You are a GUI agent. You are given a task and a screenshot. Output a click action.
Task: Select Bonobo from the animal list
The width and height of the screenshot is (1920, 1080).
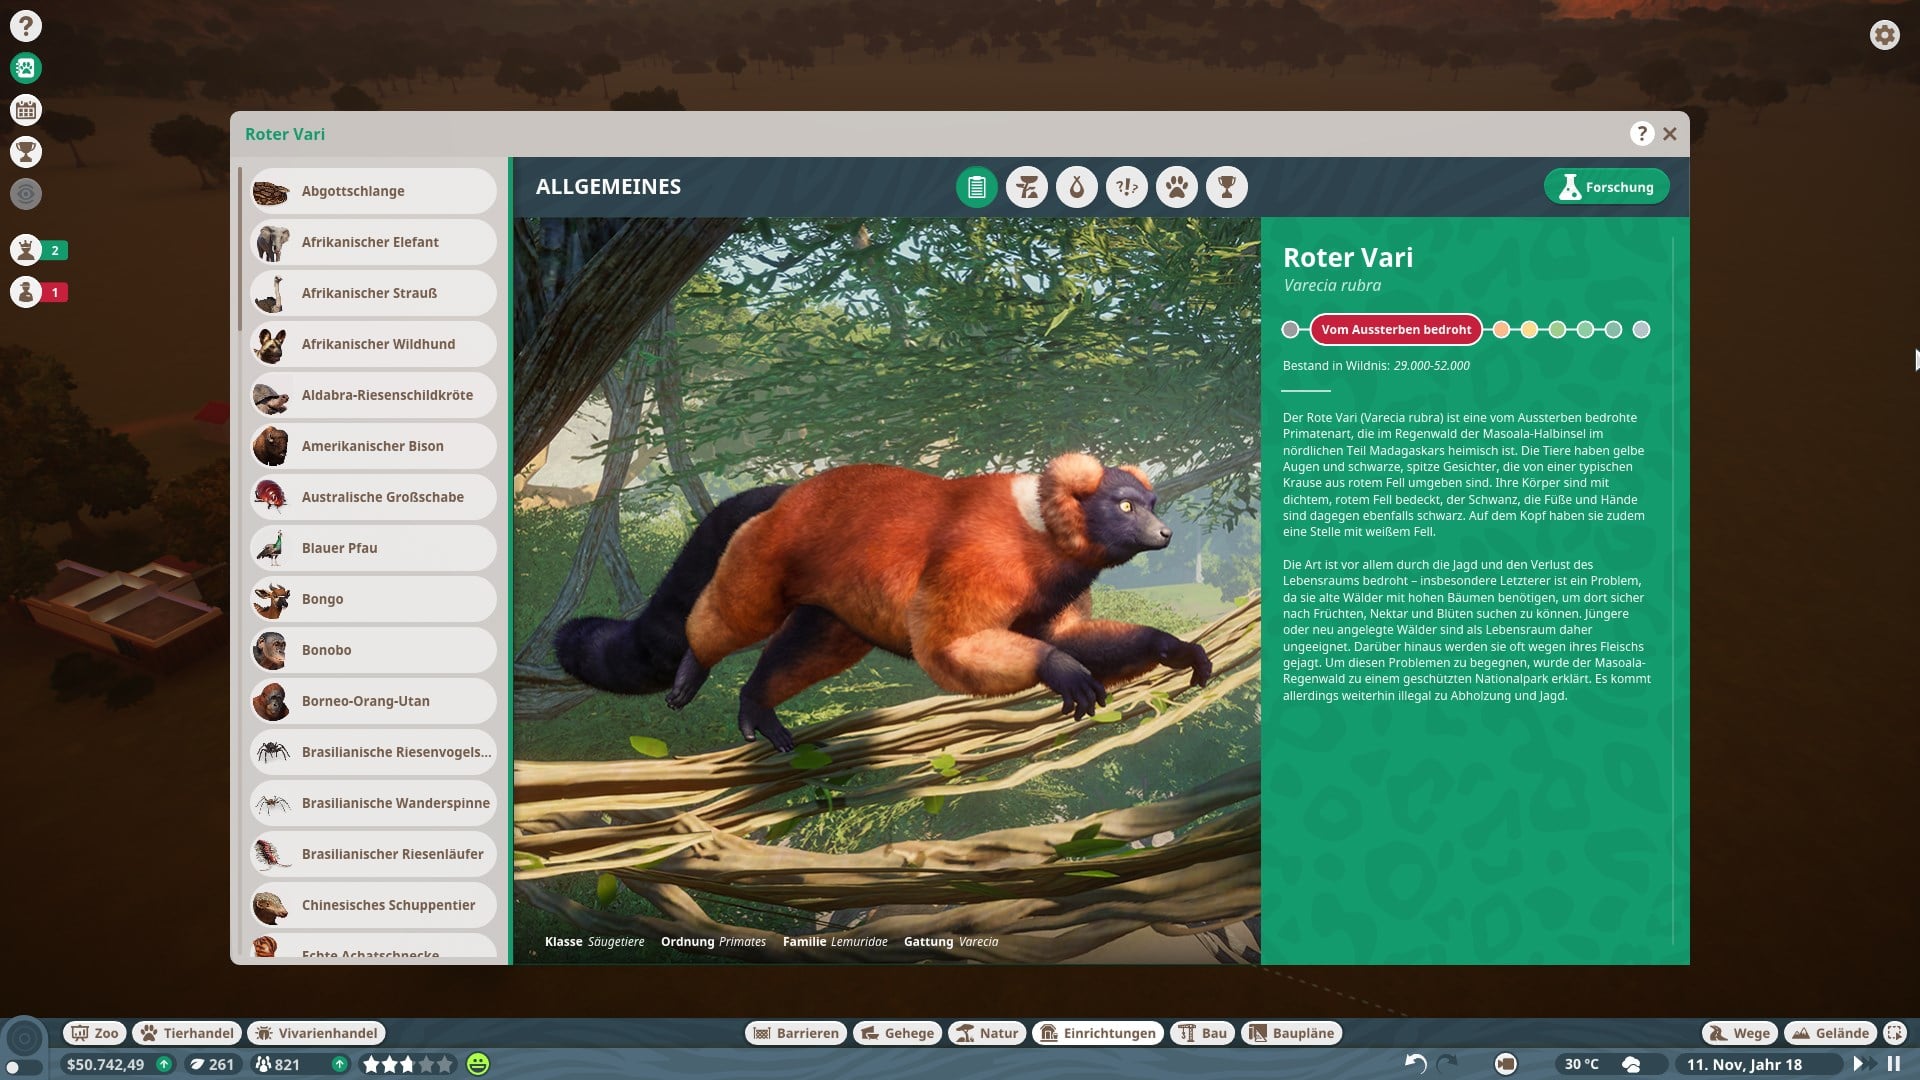pyautogui.click(x=372, y=650)
